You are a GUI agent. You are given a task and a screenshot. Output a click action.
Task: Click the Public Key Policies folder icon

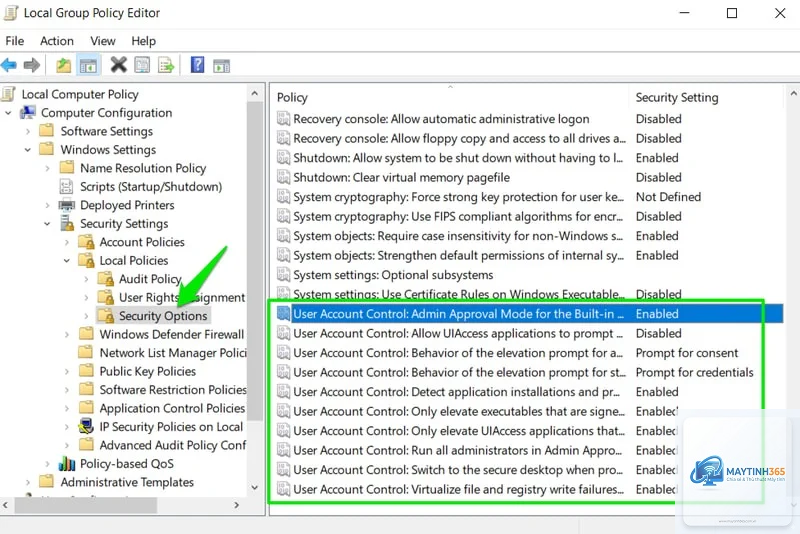click(86, 371)
